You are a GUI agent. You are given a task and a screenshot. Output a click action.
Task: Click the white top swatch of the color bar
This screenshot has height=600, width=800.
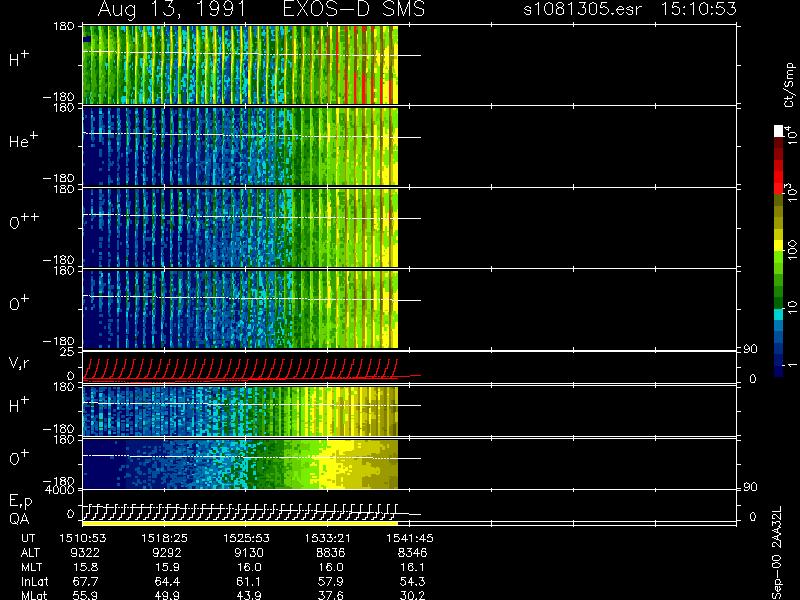(x=779, y=131)
